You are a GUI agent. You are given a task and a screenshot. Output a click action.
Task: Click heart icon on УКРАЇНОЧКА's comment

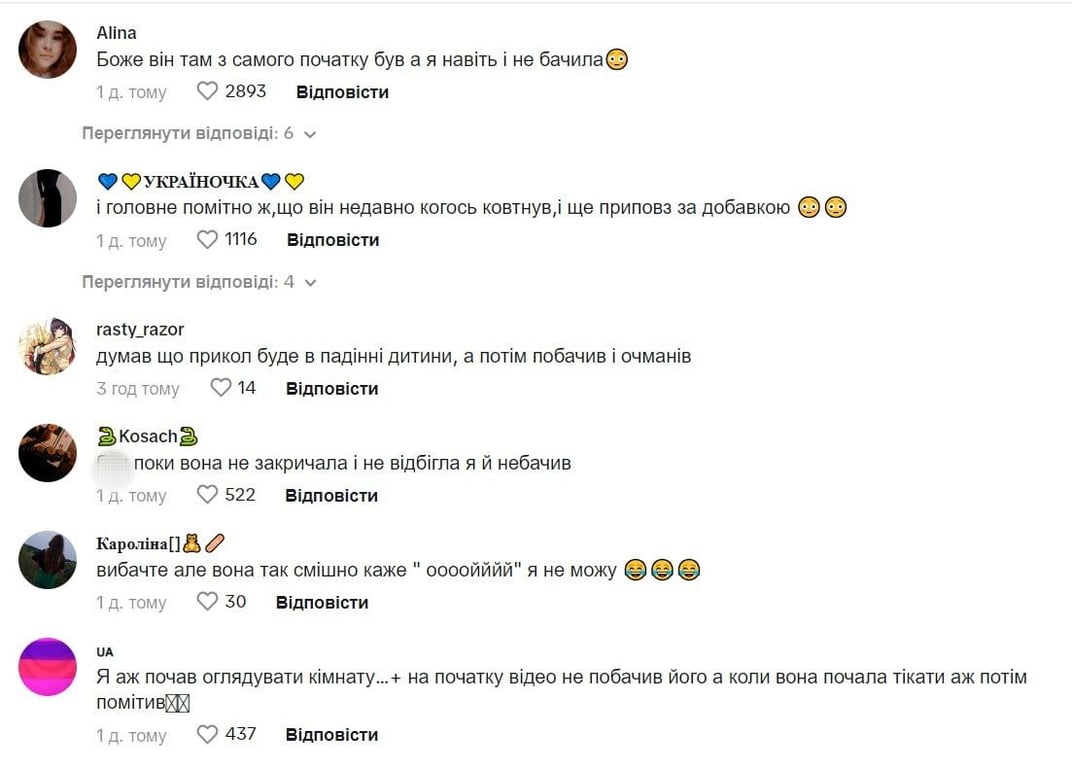(207, 240)
